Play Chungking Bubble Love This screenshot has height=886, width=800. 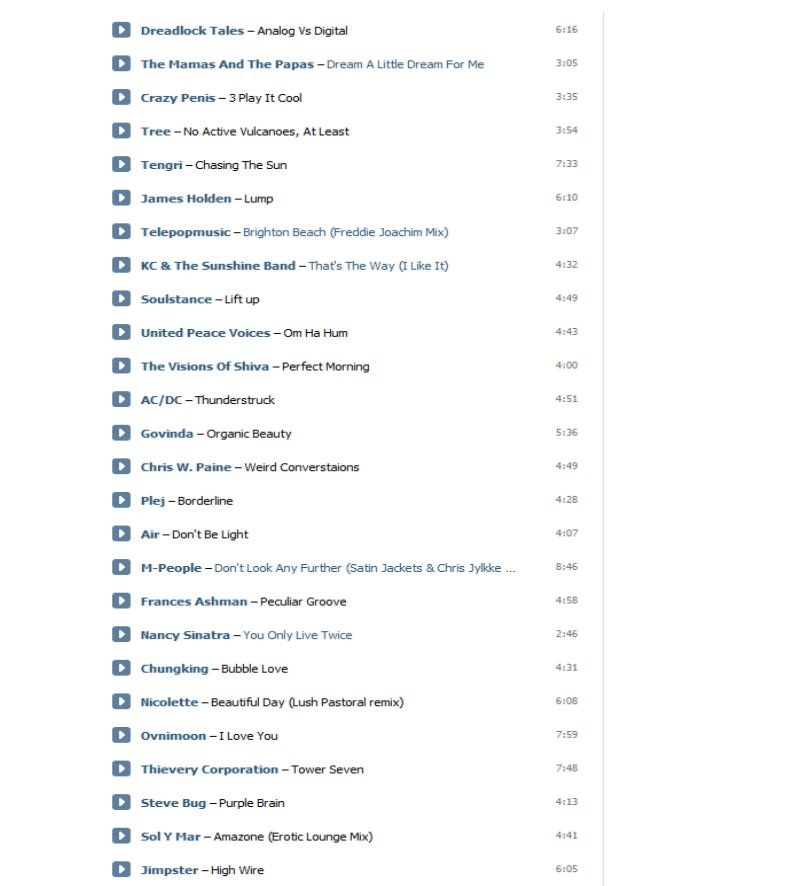pos(121,667)
